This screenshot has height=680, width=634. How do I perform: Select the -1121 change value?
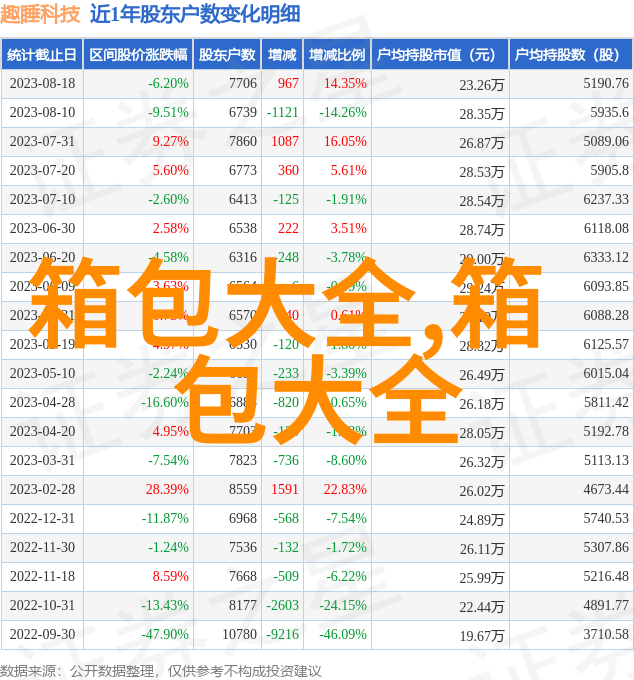click(282, 112)
